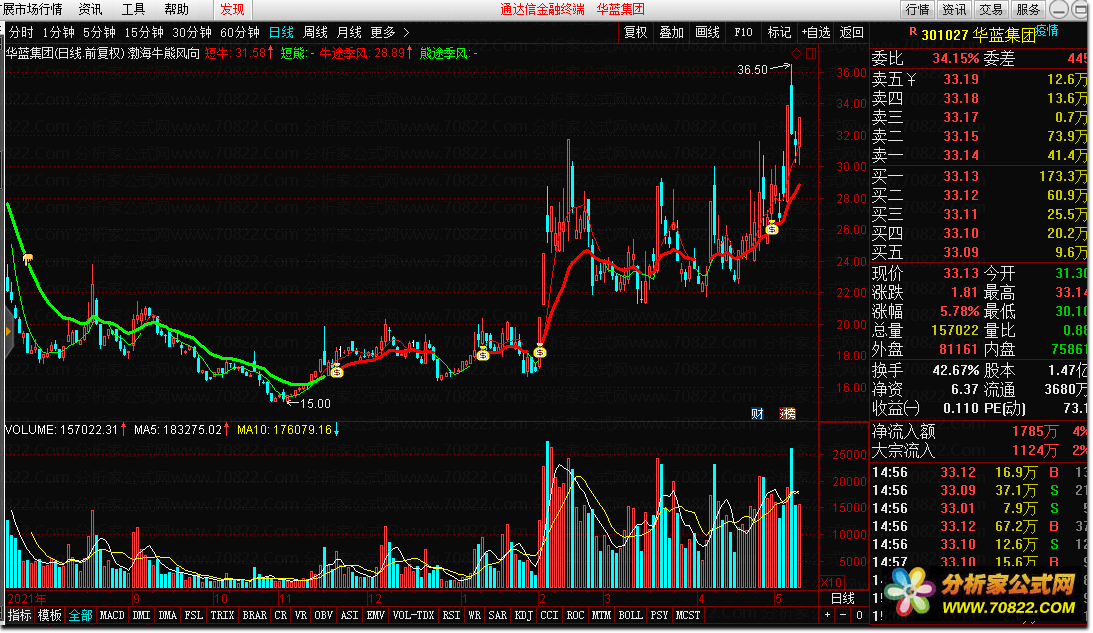Click the 服务 service button
Viewport: 1093px width, 633px height.
pyautogui.click(x=1027, y=9)
